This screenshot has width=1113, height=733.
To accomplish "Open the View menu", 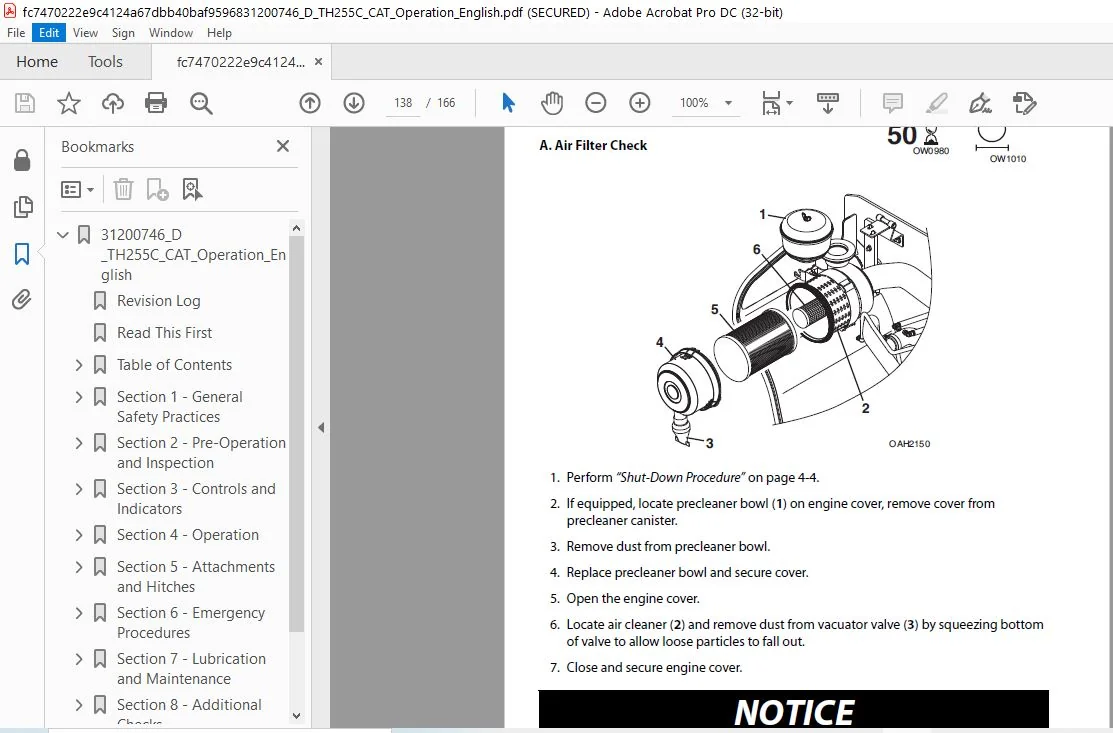I will (x=85, y=33).
